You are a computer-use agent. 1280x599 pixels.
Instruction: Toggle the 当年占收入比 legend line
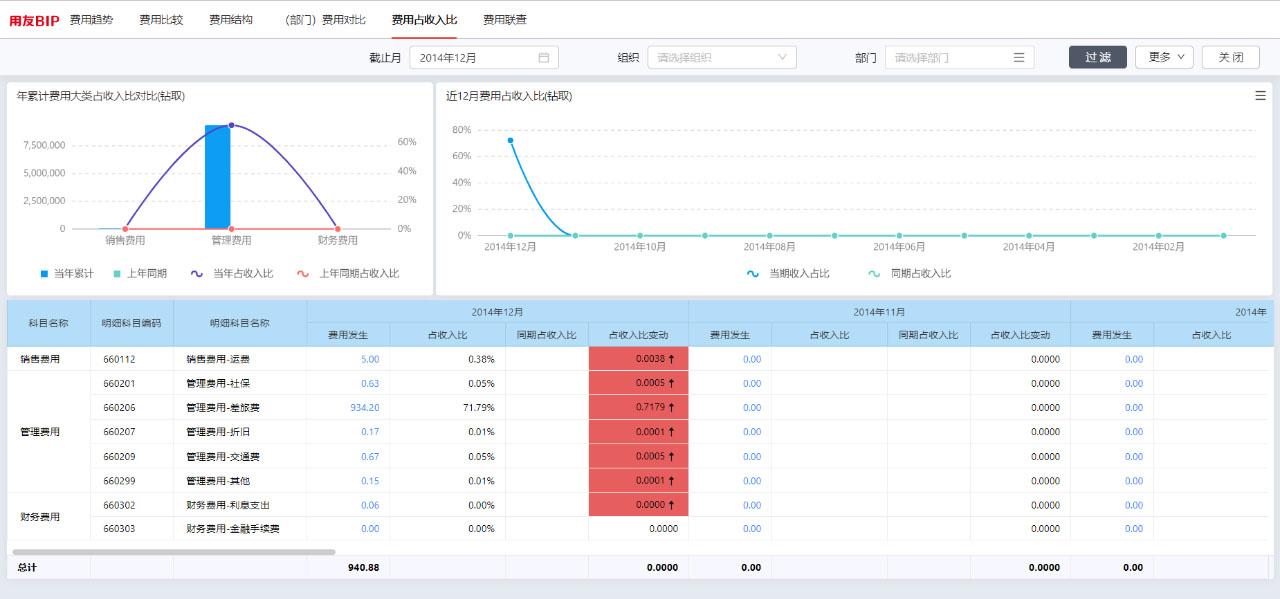tap(232, 273)
